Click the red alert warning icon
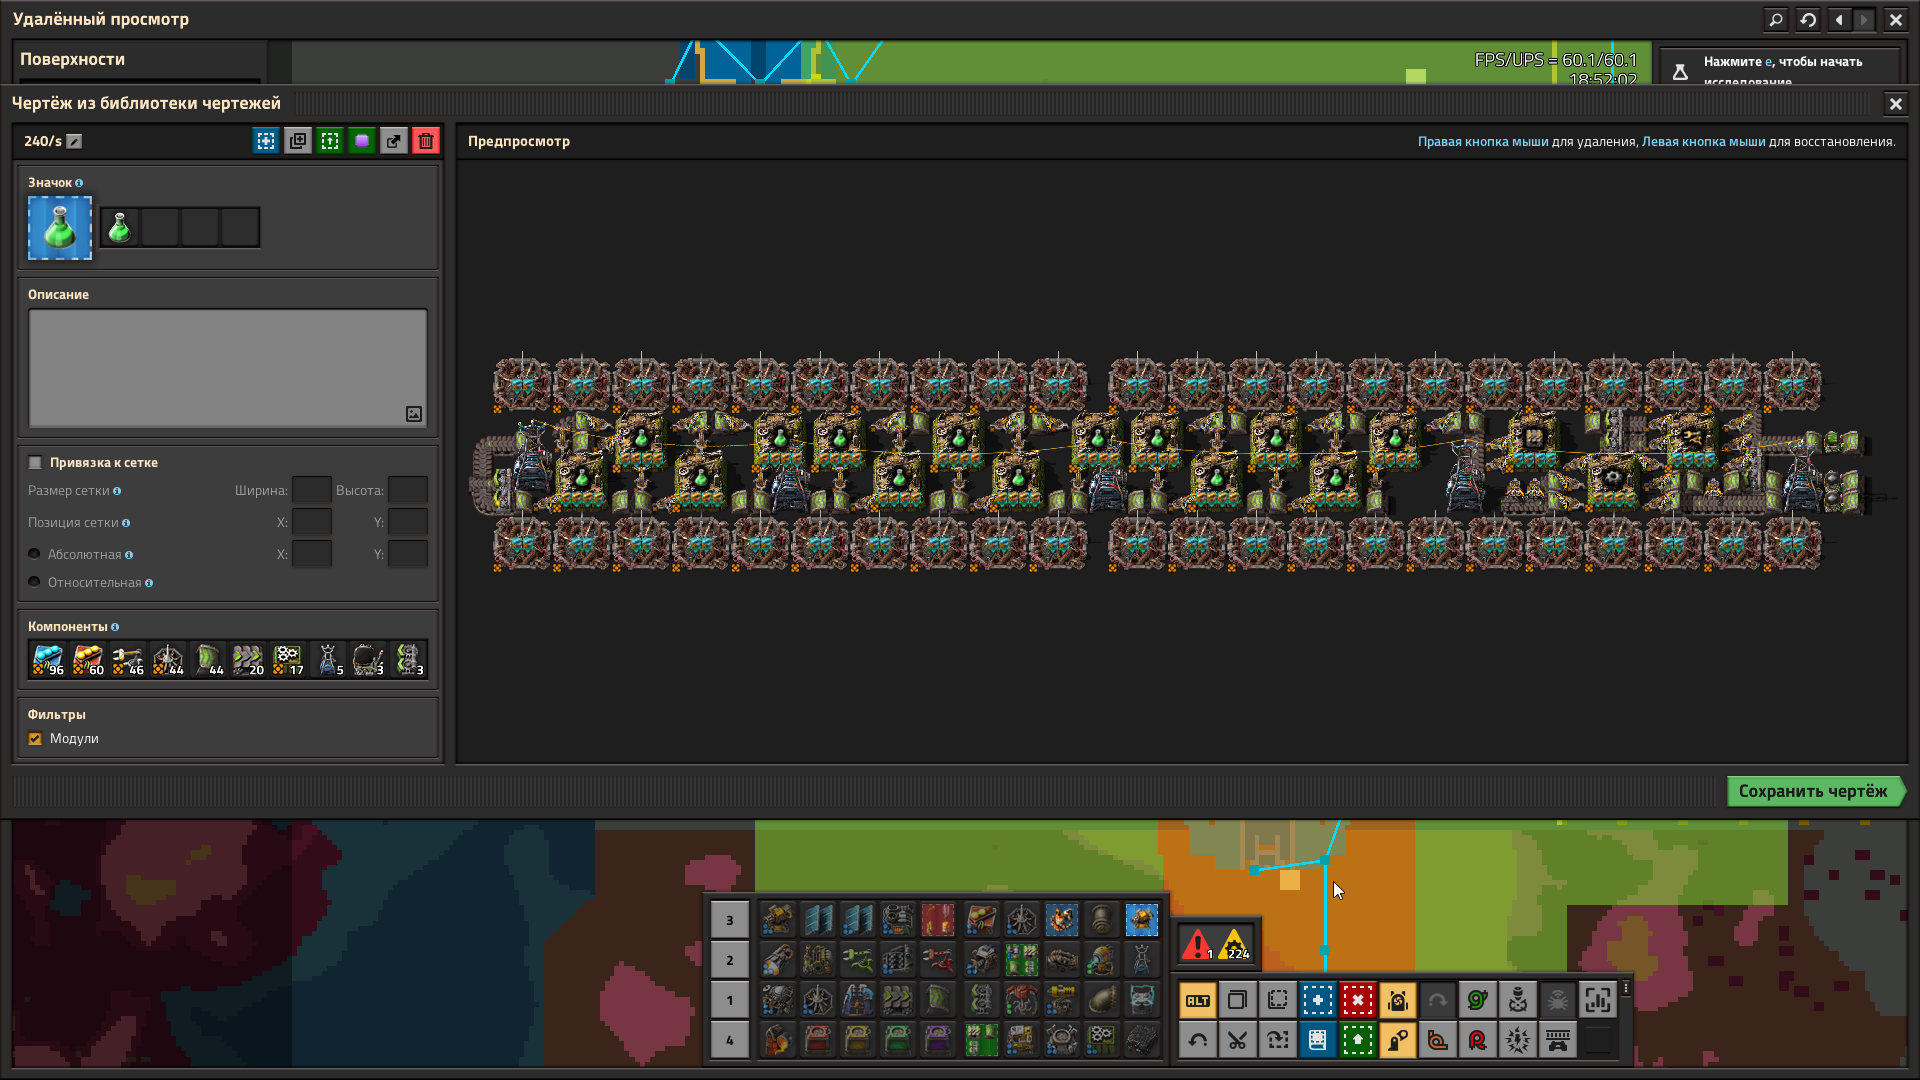Screen dimensions: 1920x1080 tap(1197, 944)
